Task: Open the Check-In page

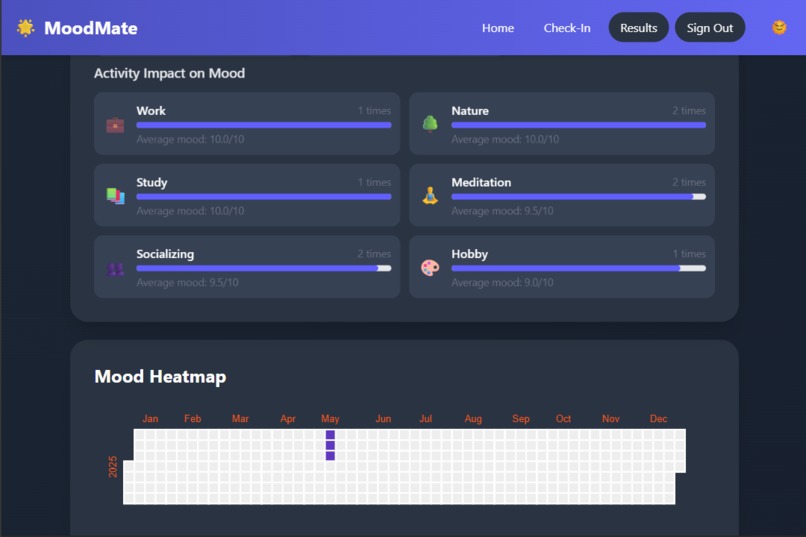Action: (567, 28)
